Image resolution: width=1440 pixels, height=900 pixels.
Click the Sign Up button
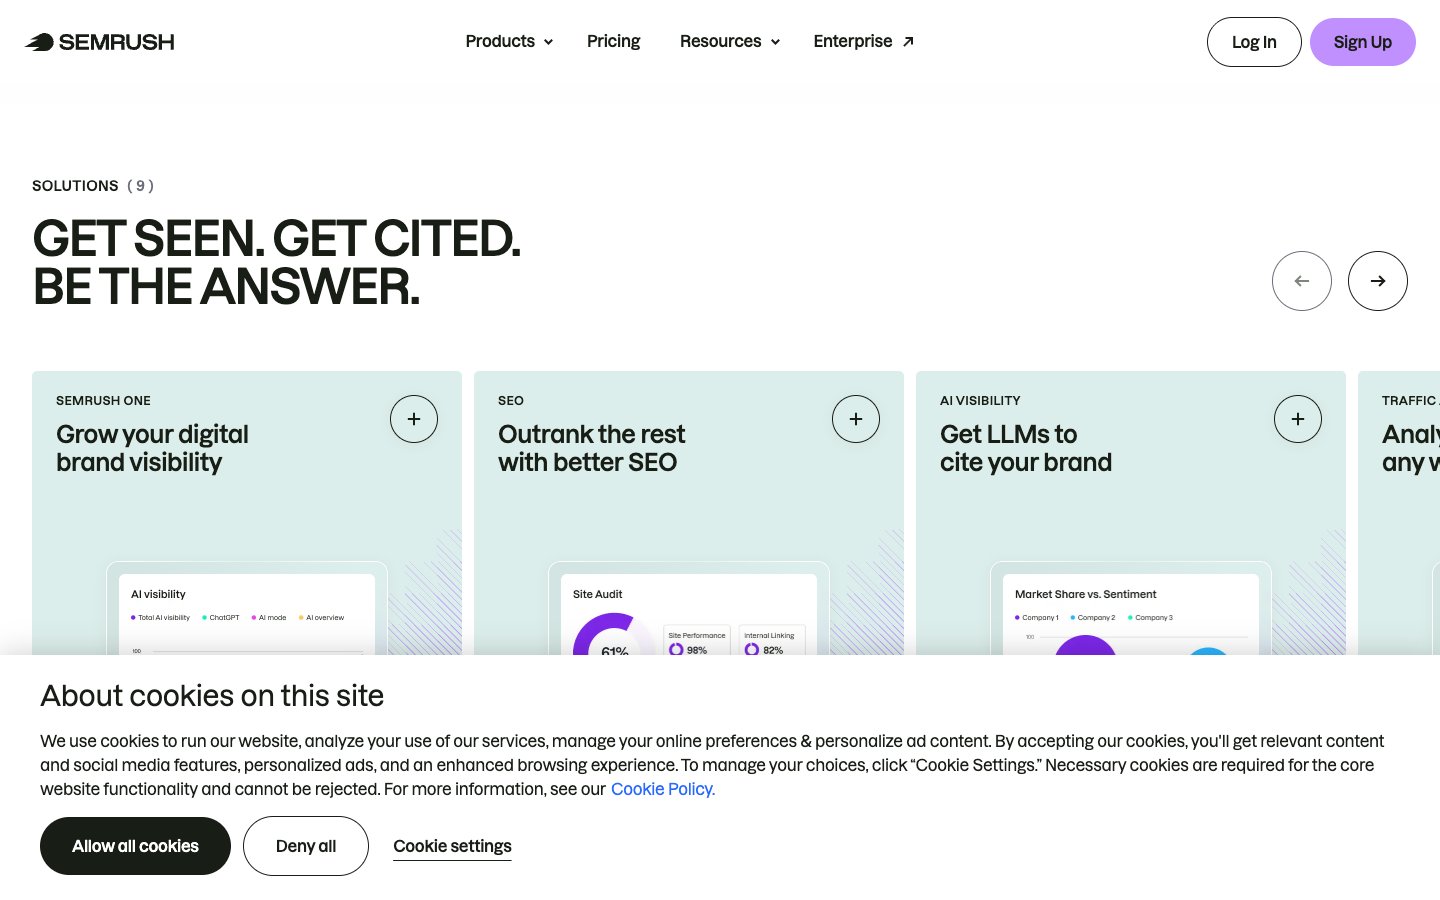(x=1362, y=42)
